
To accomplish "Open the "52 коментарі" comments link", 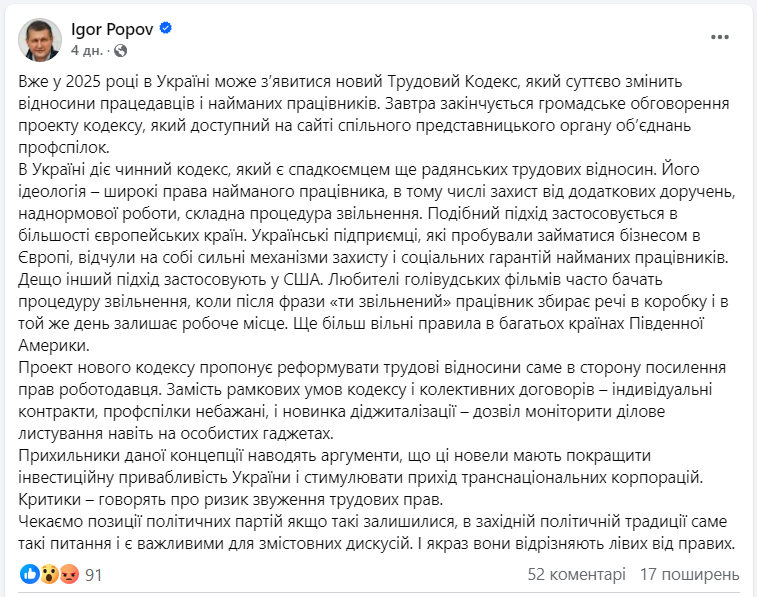I will pyautogui.click(x=575, y=575).
